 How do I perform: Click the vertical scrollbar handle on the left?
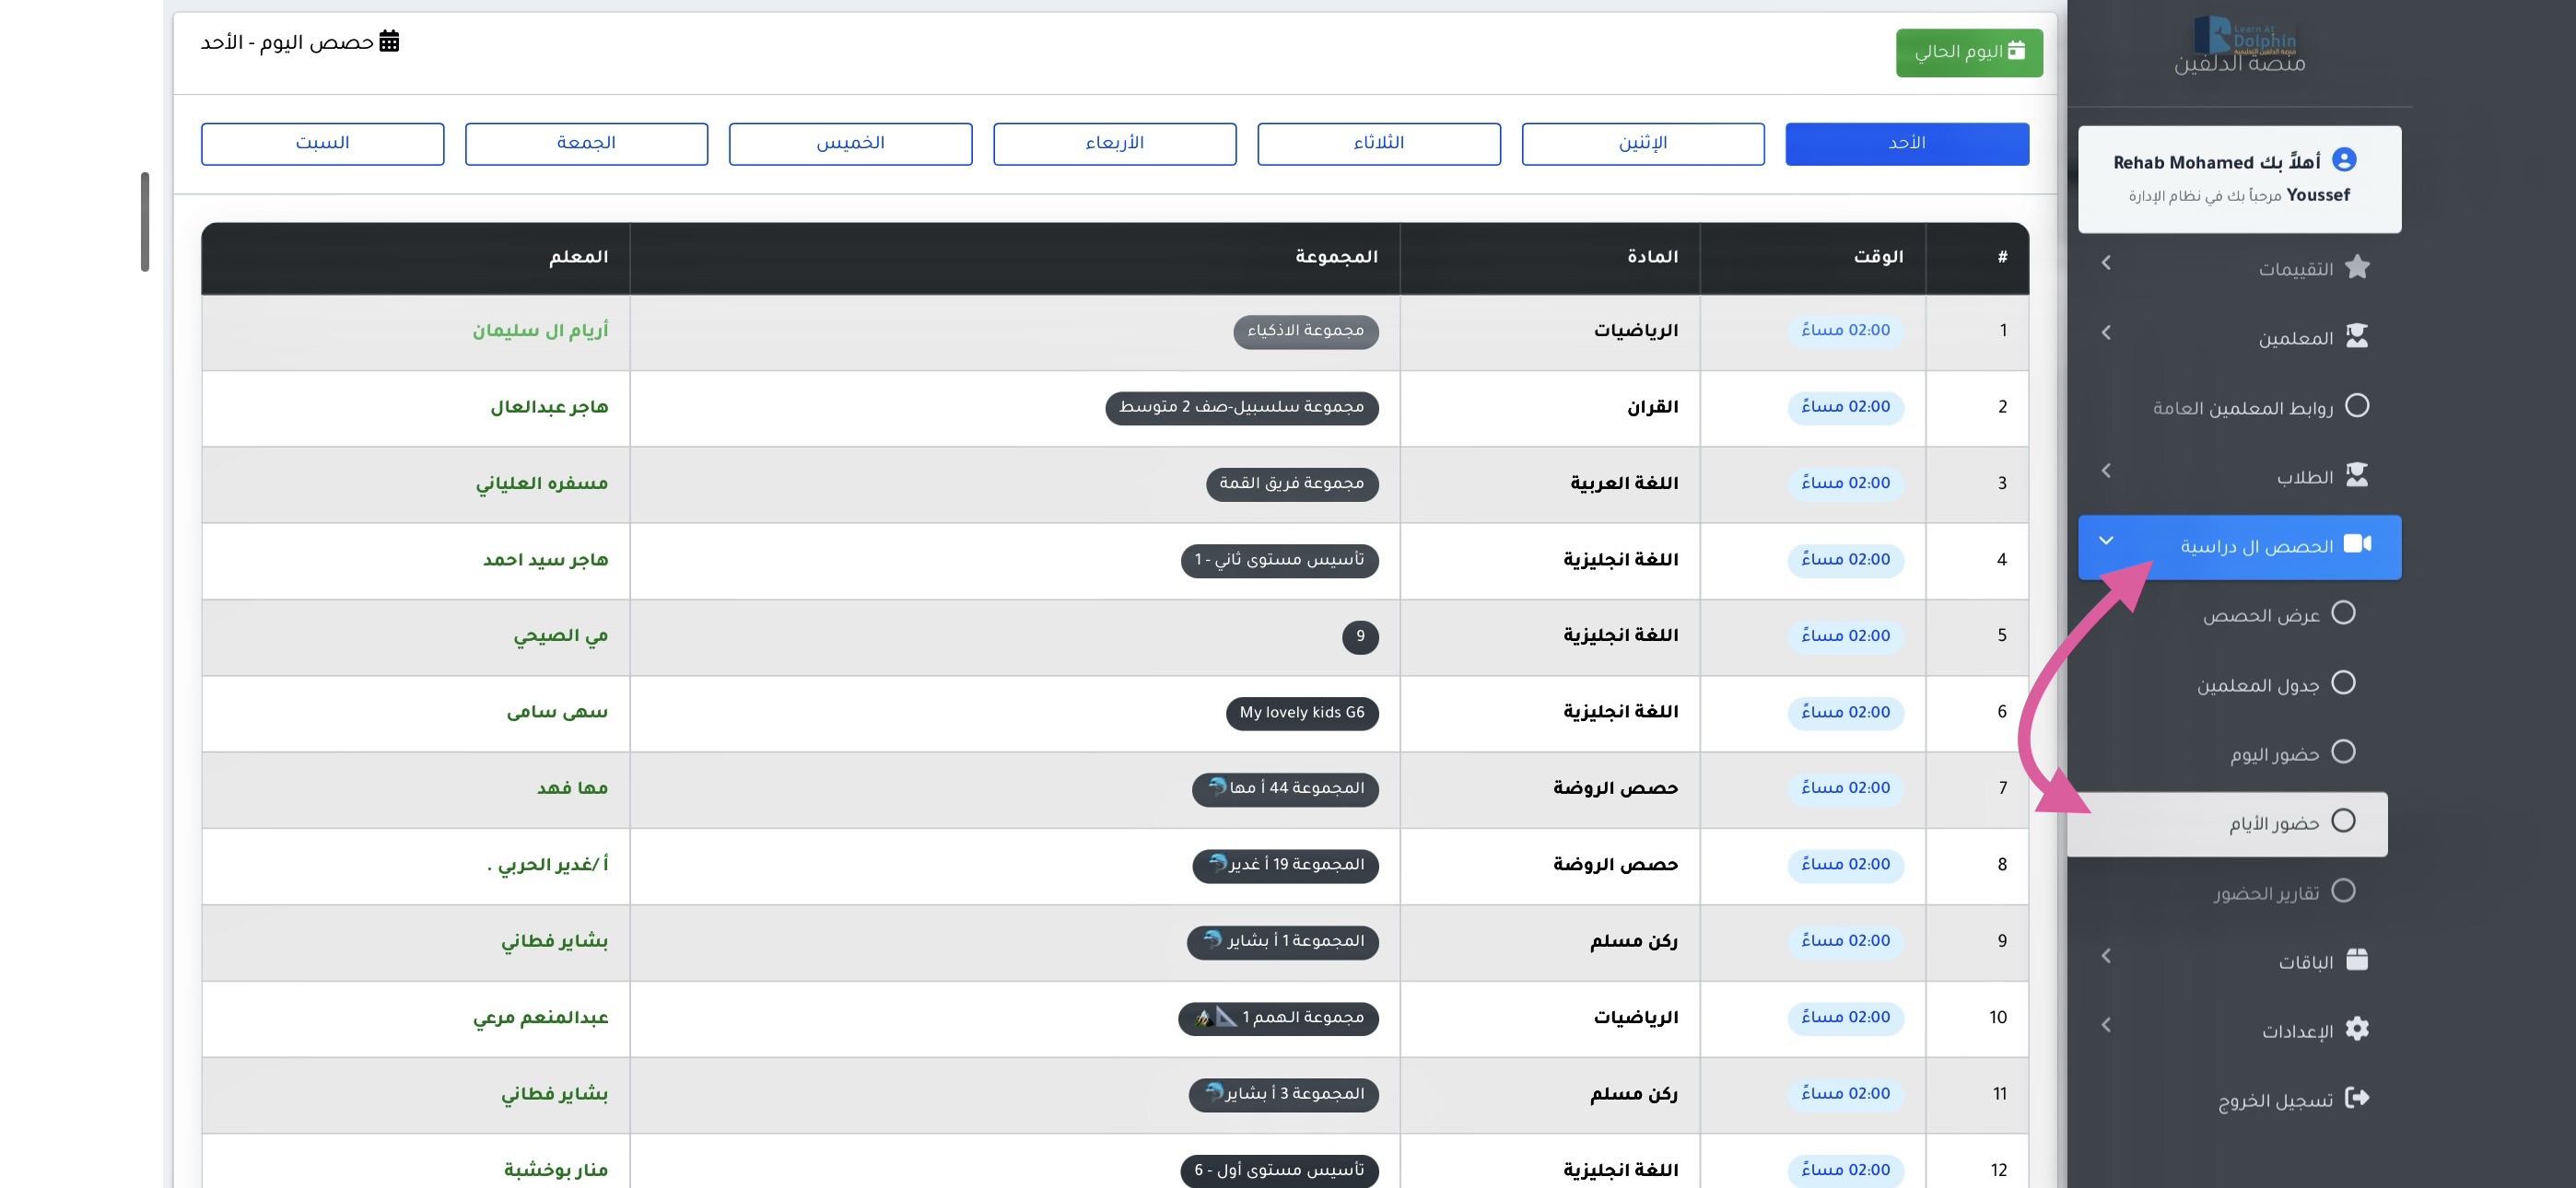coord(145,222)
